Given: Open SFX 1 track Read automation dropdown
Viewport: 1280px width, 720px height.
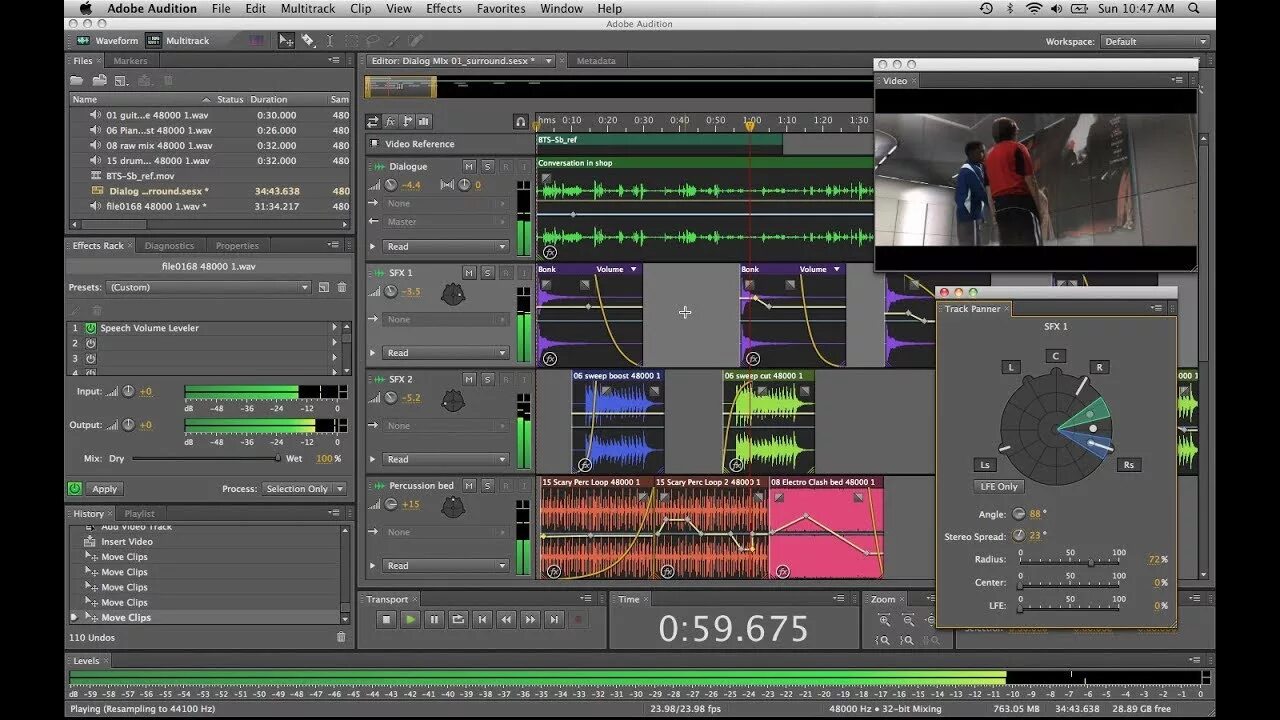Looking at the screenshot, I should pos(447,352).
